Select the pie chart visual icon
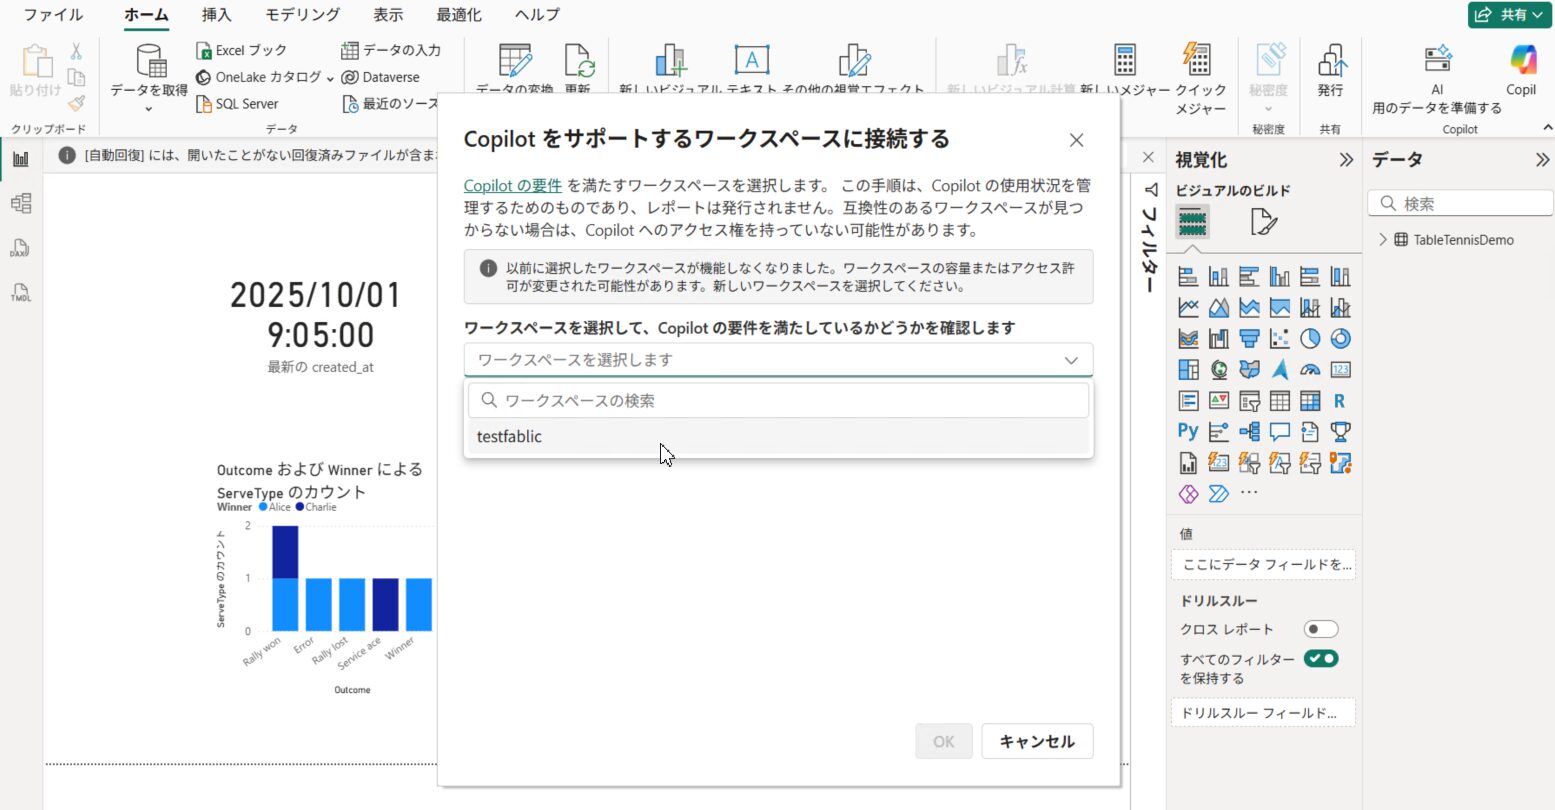The image size is (1555, 810). tap(1310, 339)
